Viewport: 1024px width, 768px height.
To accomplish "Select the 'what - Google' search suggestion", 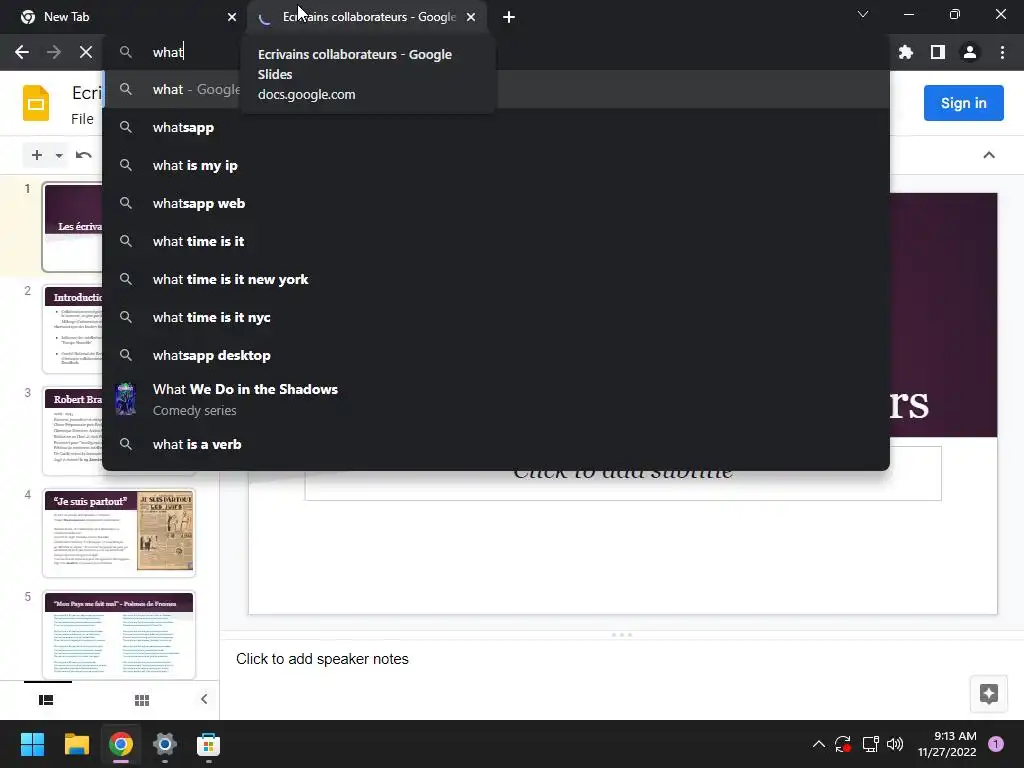I will coord(496,89).
